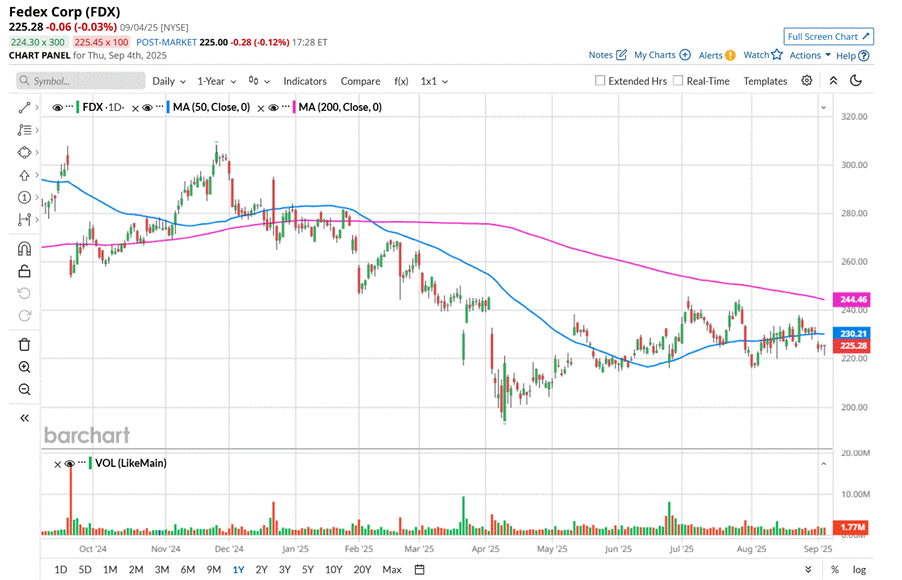Expand the bottom double-chevron panel
The width and height of the screenshot is (902, 580).
click(x=808, y=570)
